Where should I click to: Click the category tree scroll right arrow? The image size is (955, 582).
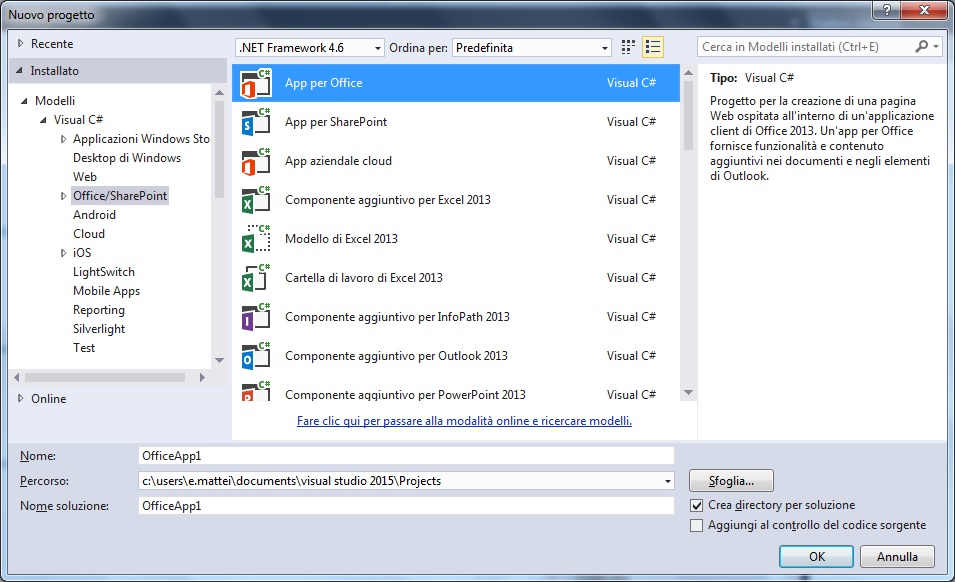click(x=202, y=377)
